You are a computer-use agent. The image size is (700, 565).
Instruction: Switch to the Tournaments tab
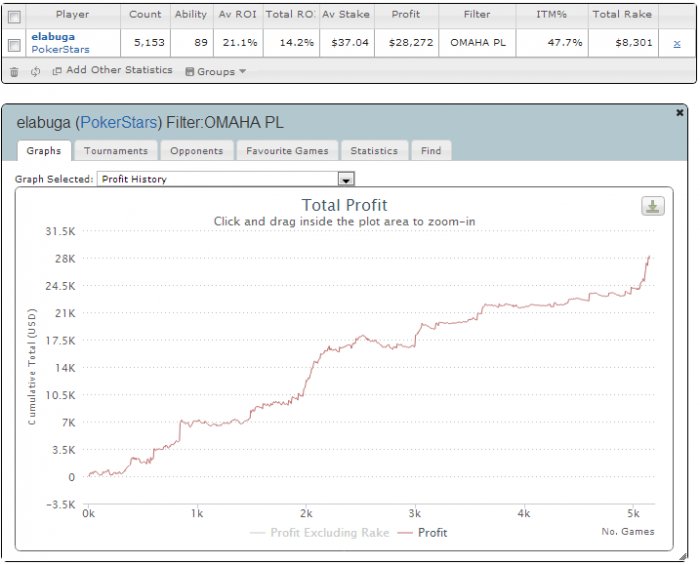coord(116,151)
